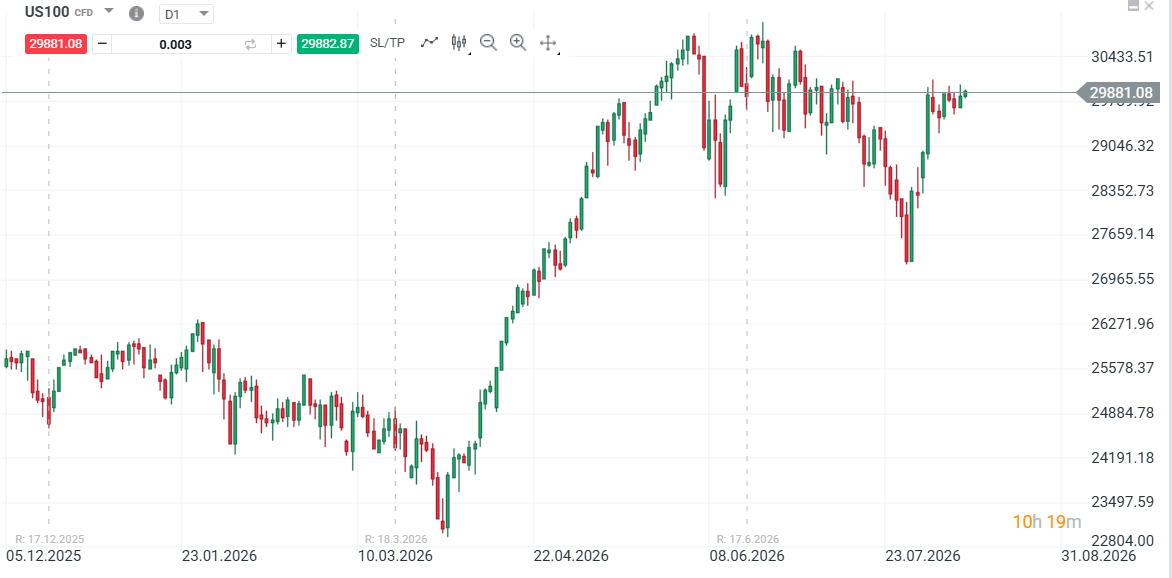
Task: Click the 08.06.2026 date label
Action: (747, 556)
